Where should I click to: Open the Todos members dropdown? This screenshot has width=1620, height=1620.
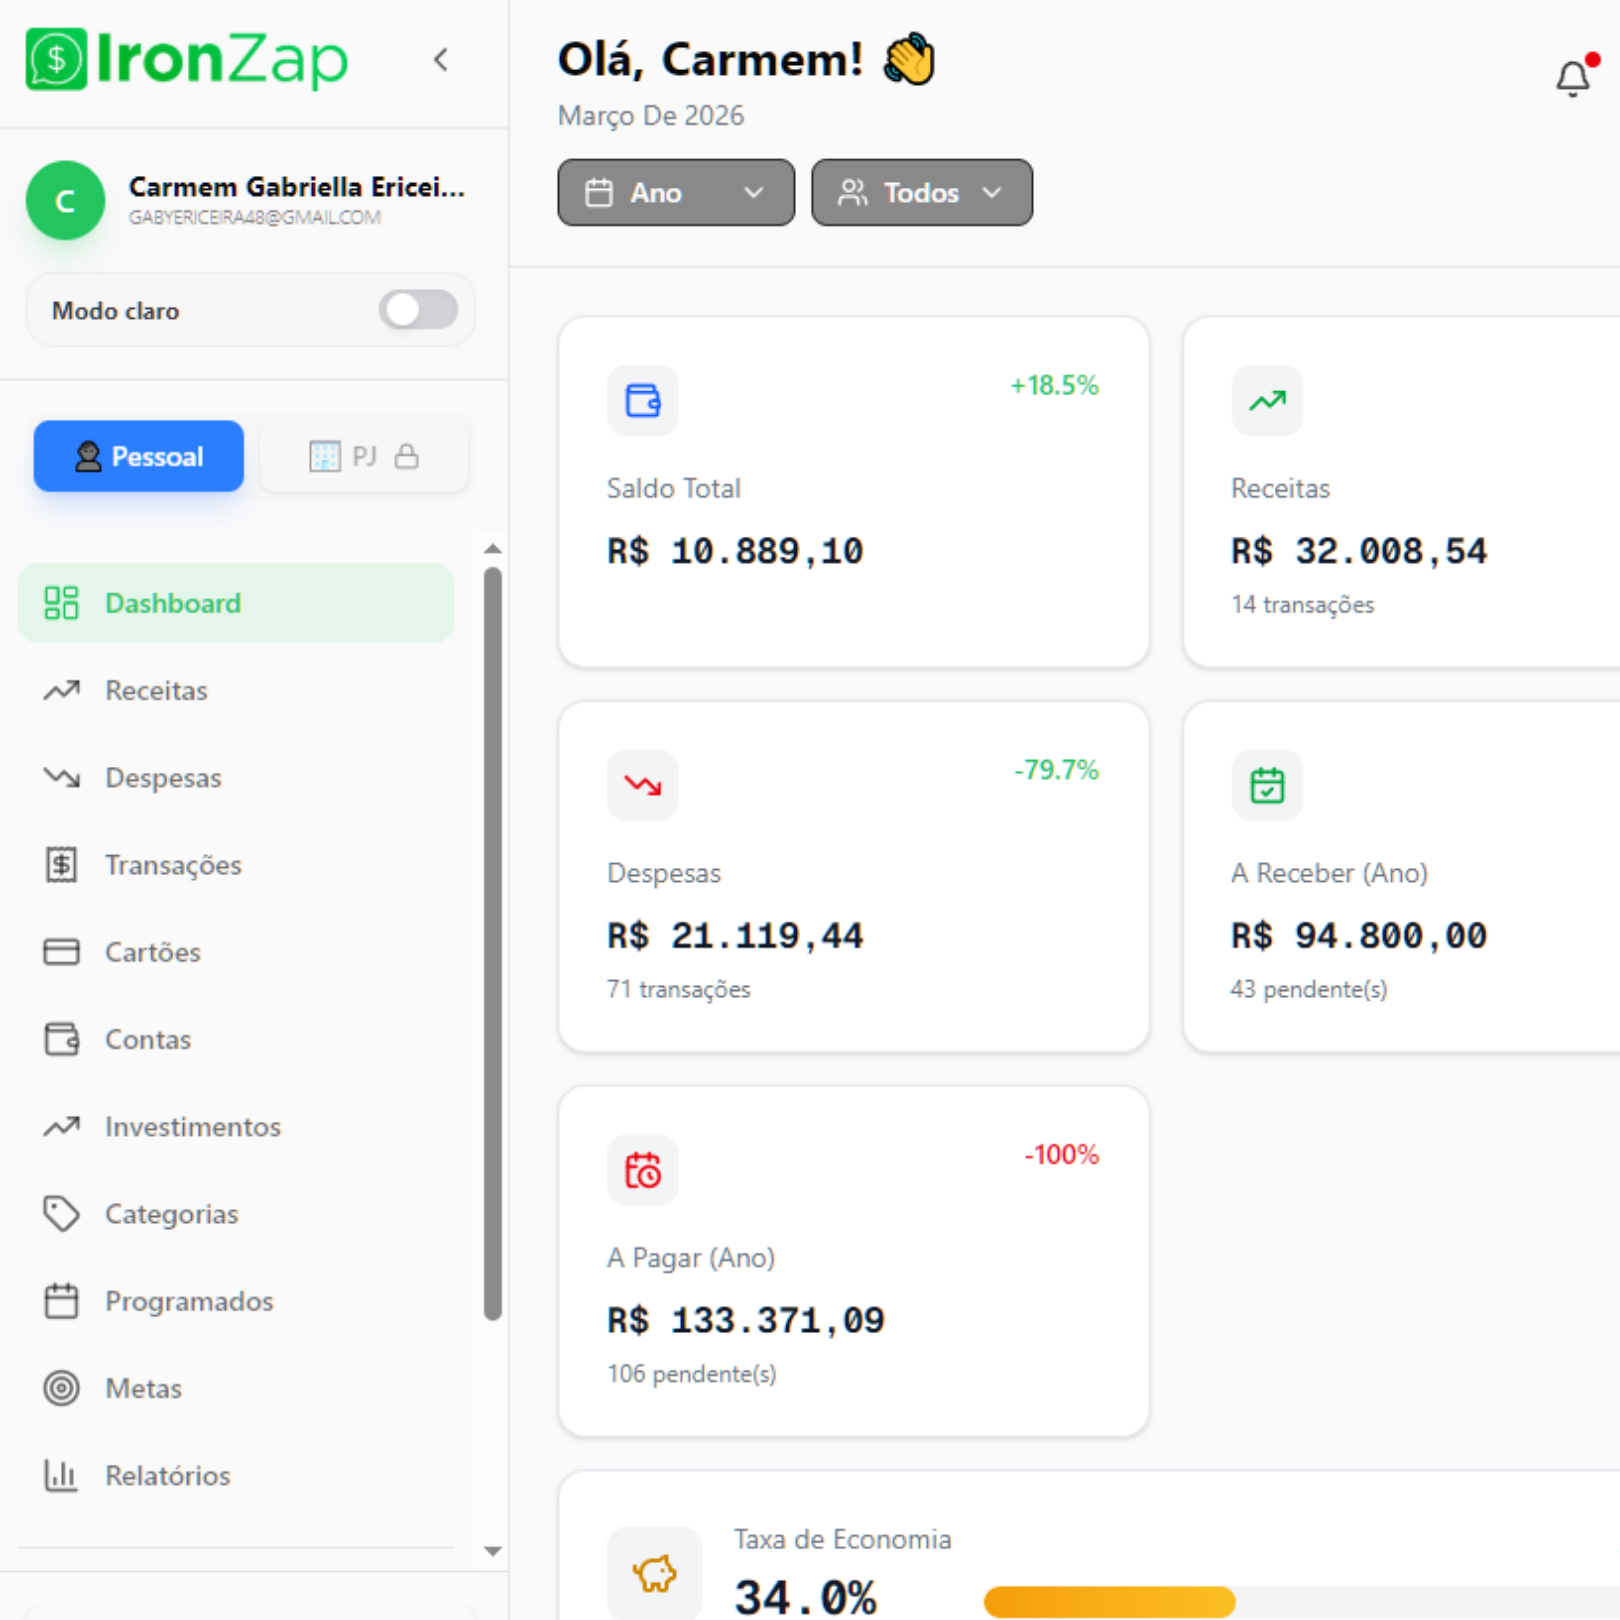[x=921, y=192]
